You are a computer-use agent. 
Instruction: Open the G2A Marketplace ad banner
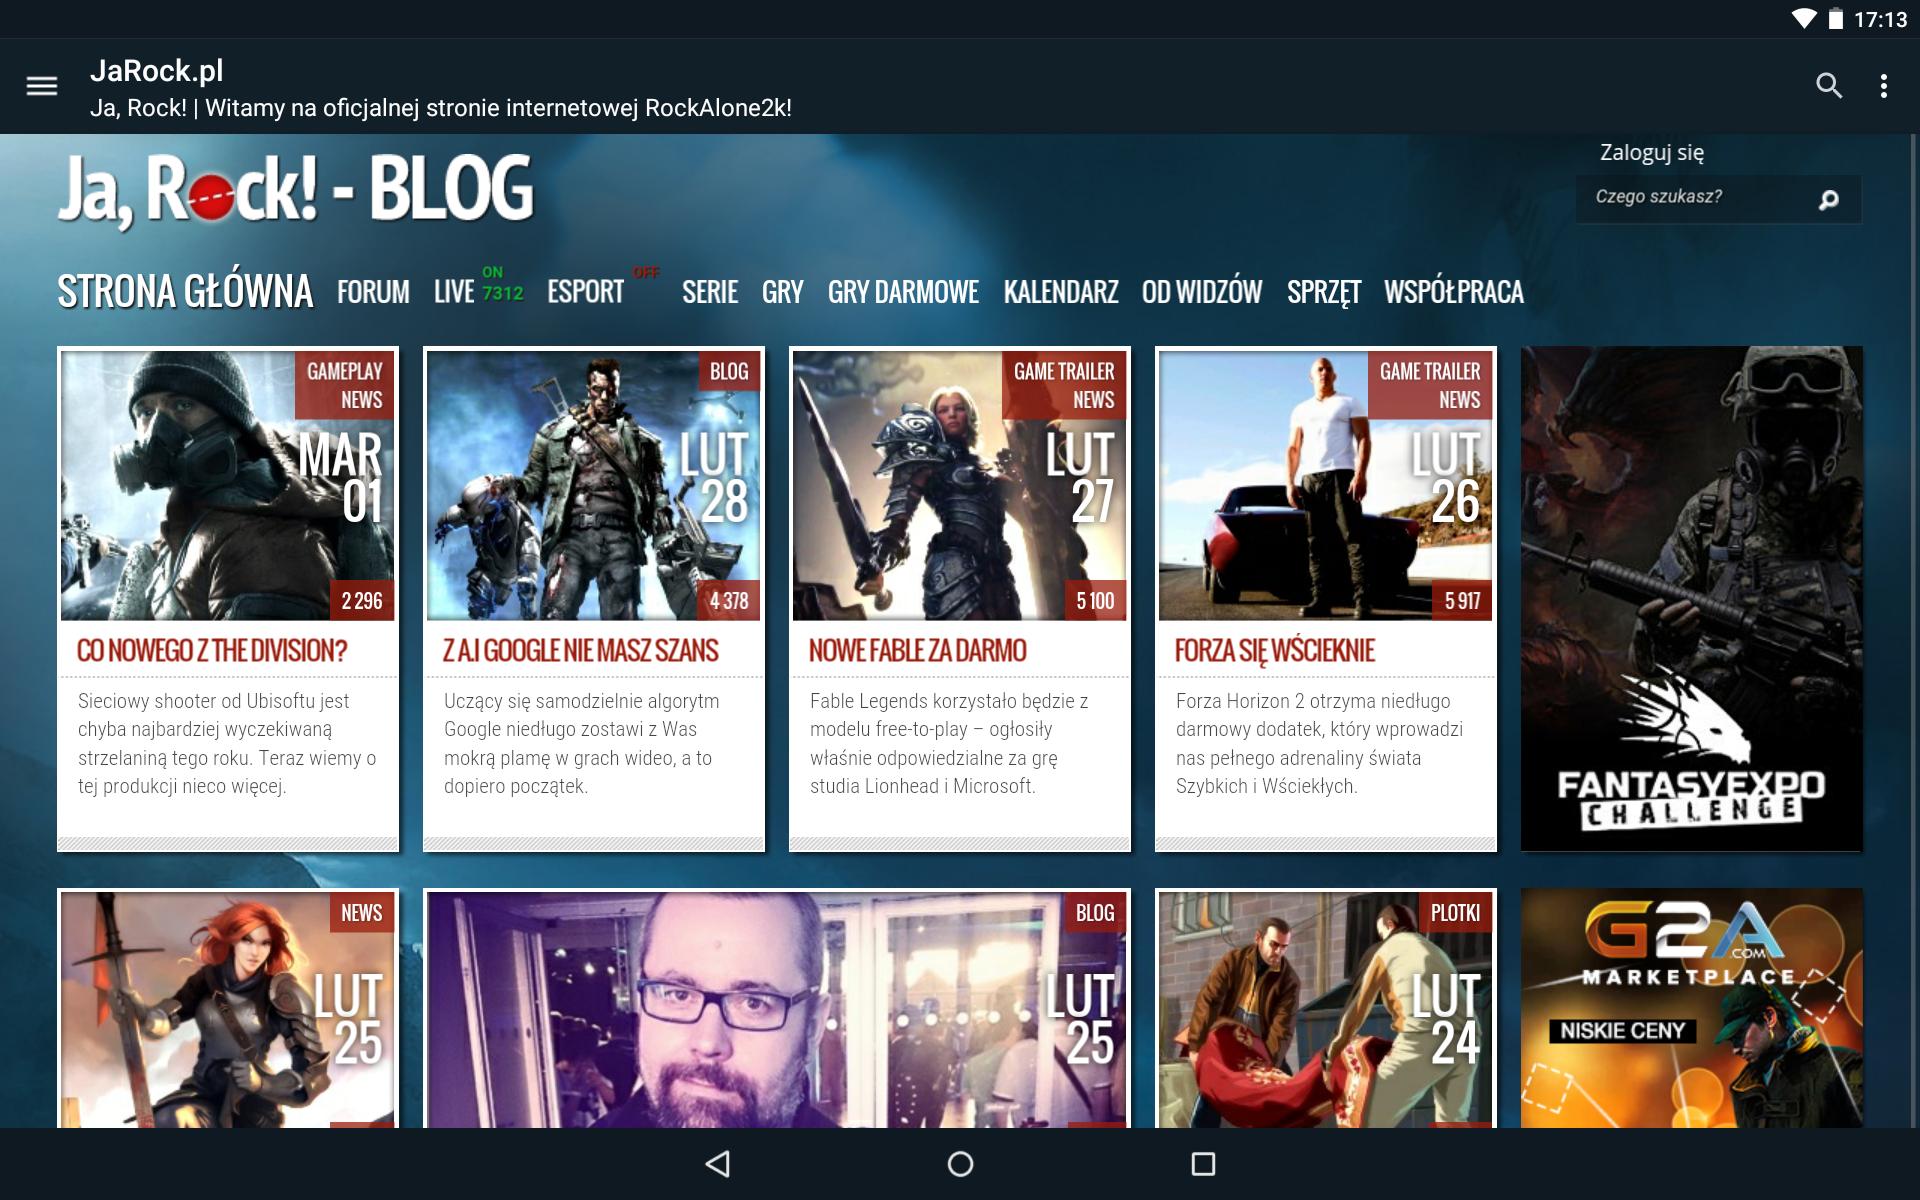1692,1008
